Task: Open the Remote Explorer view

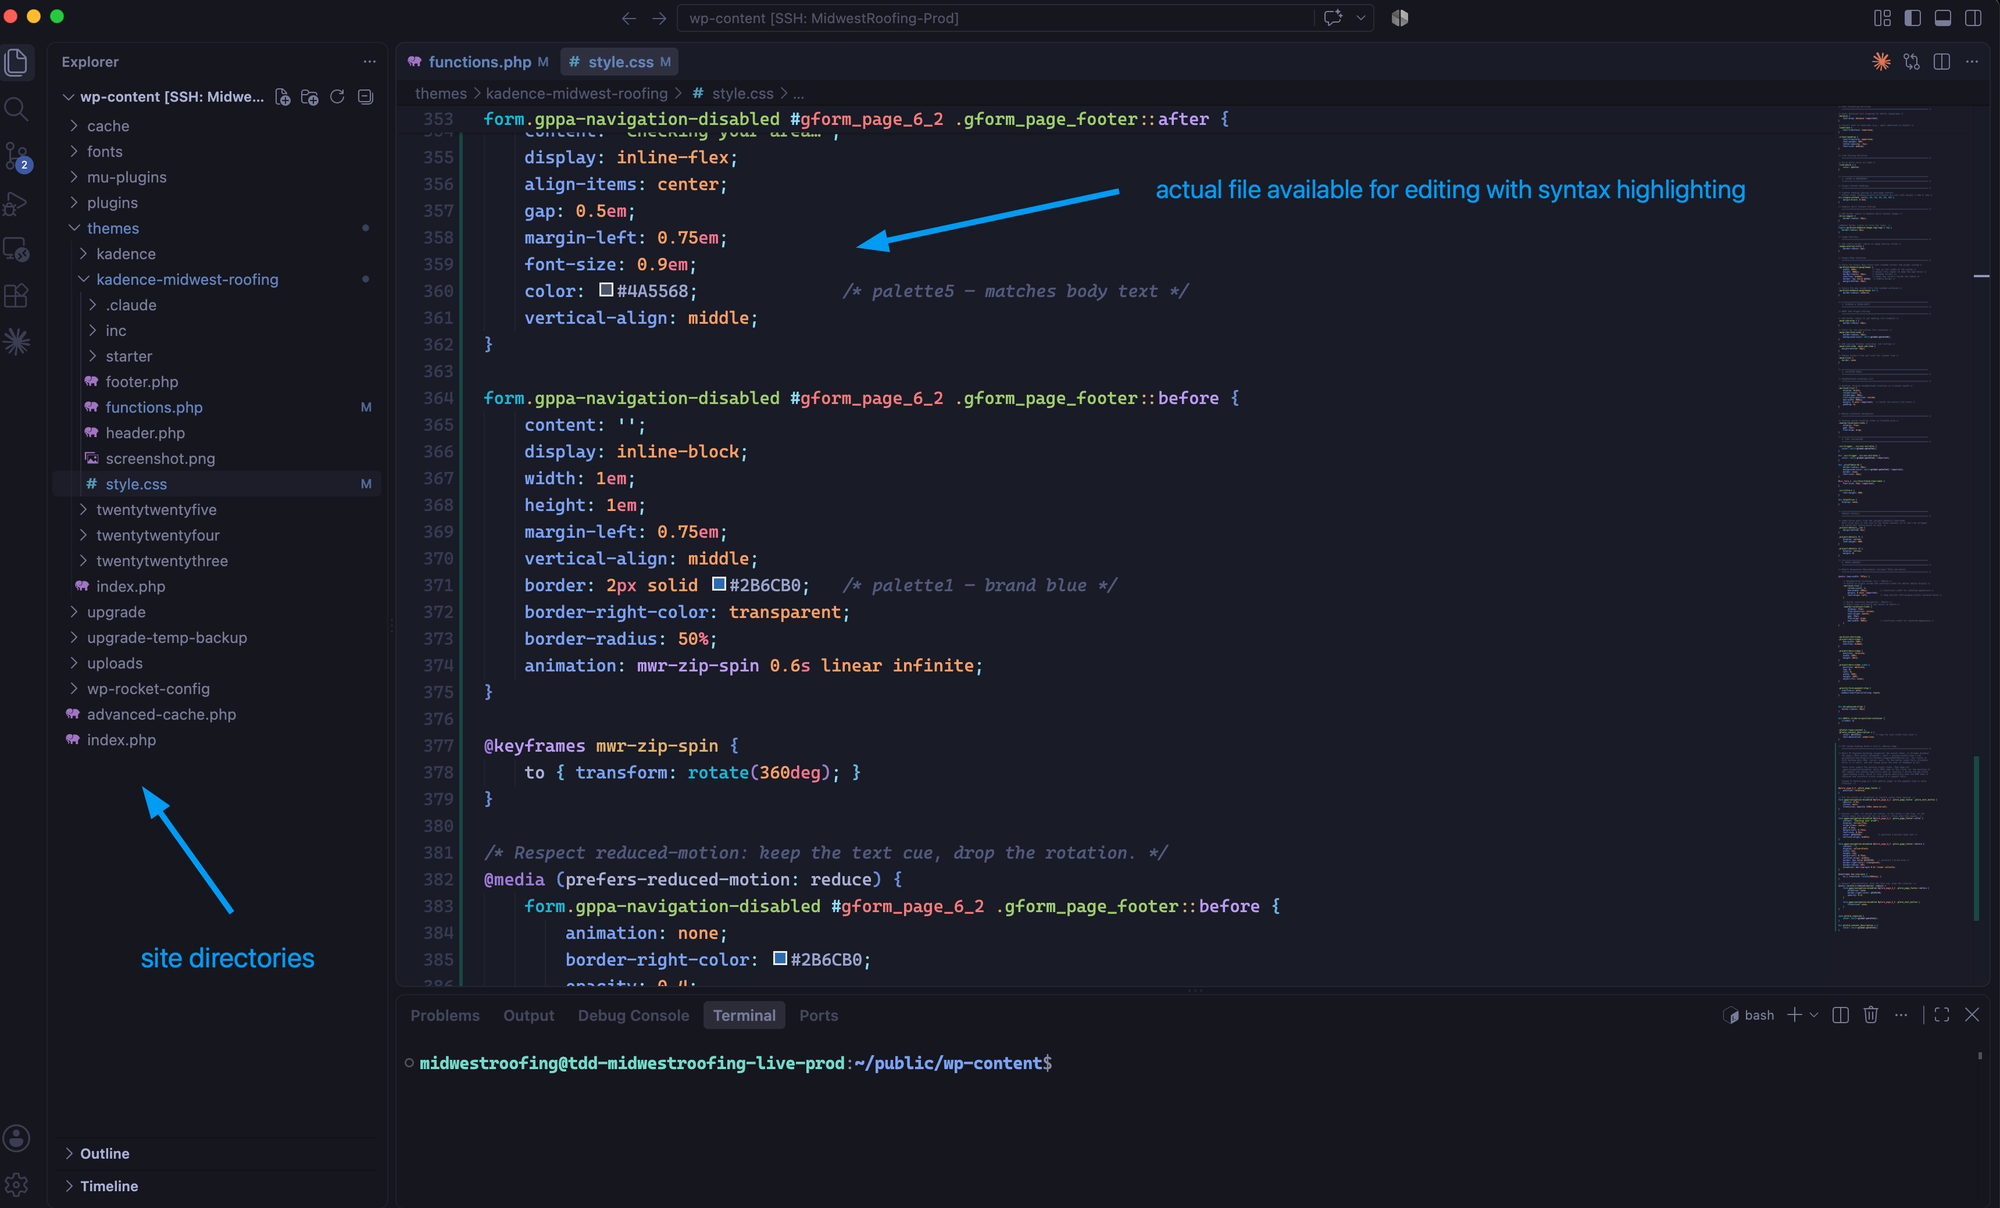Action: 16,249
